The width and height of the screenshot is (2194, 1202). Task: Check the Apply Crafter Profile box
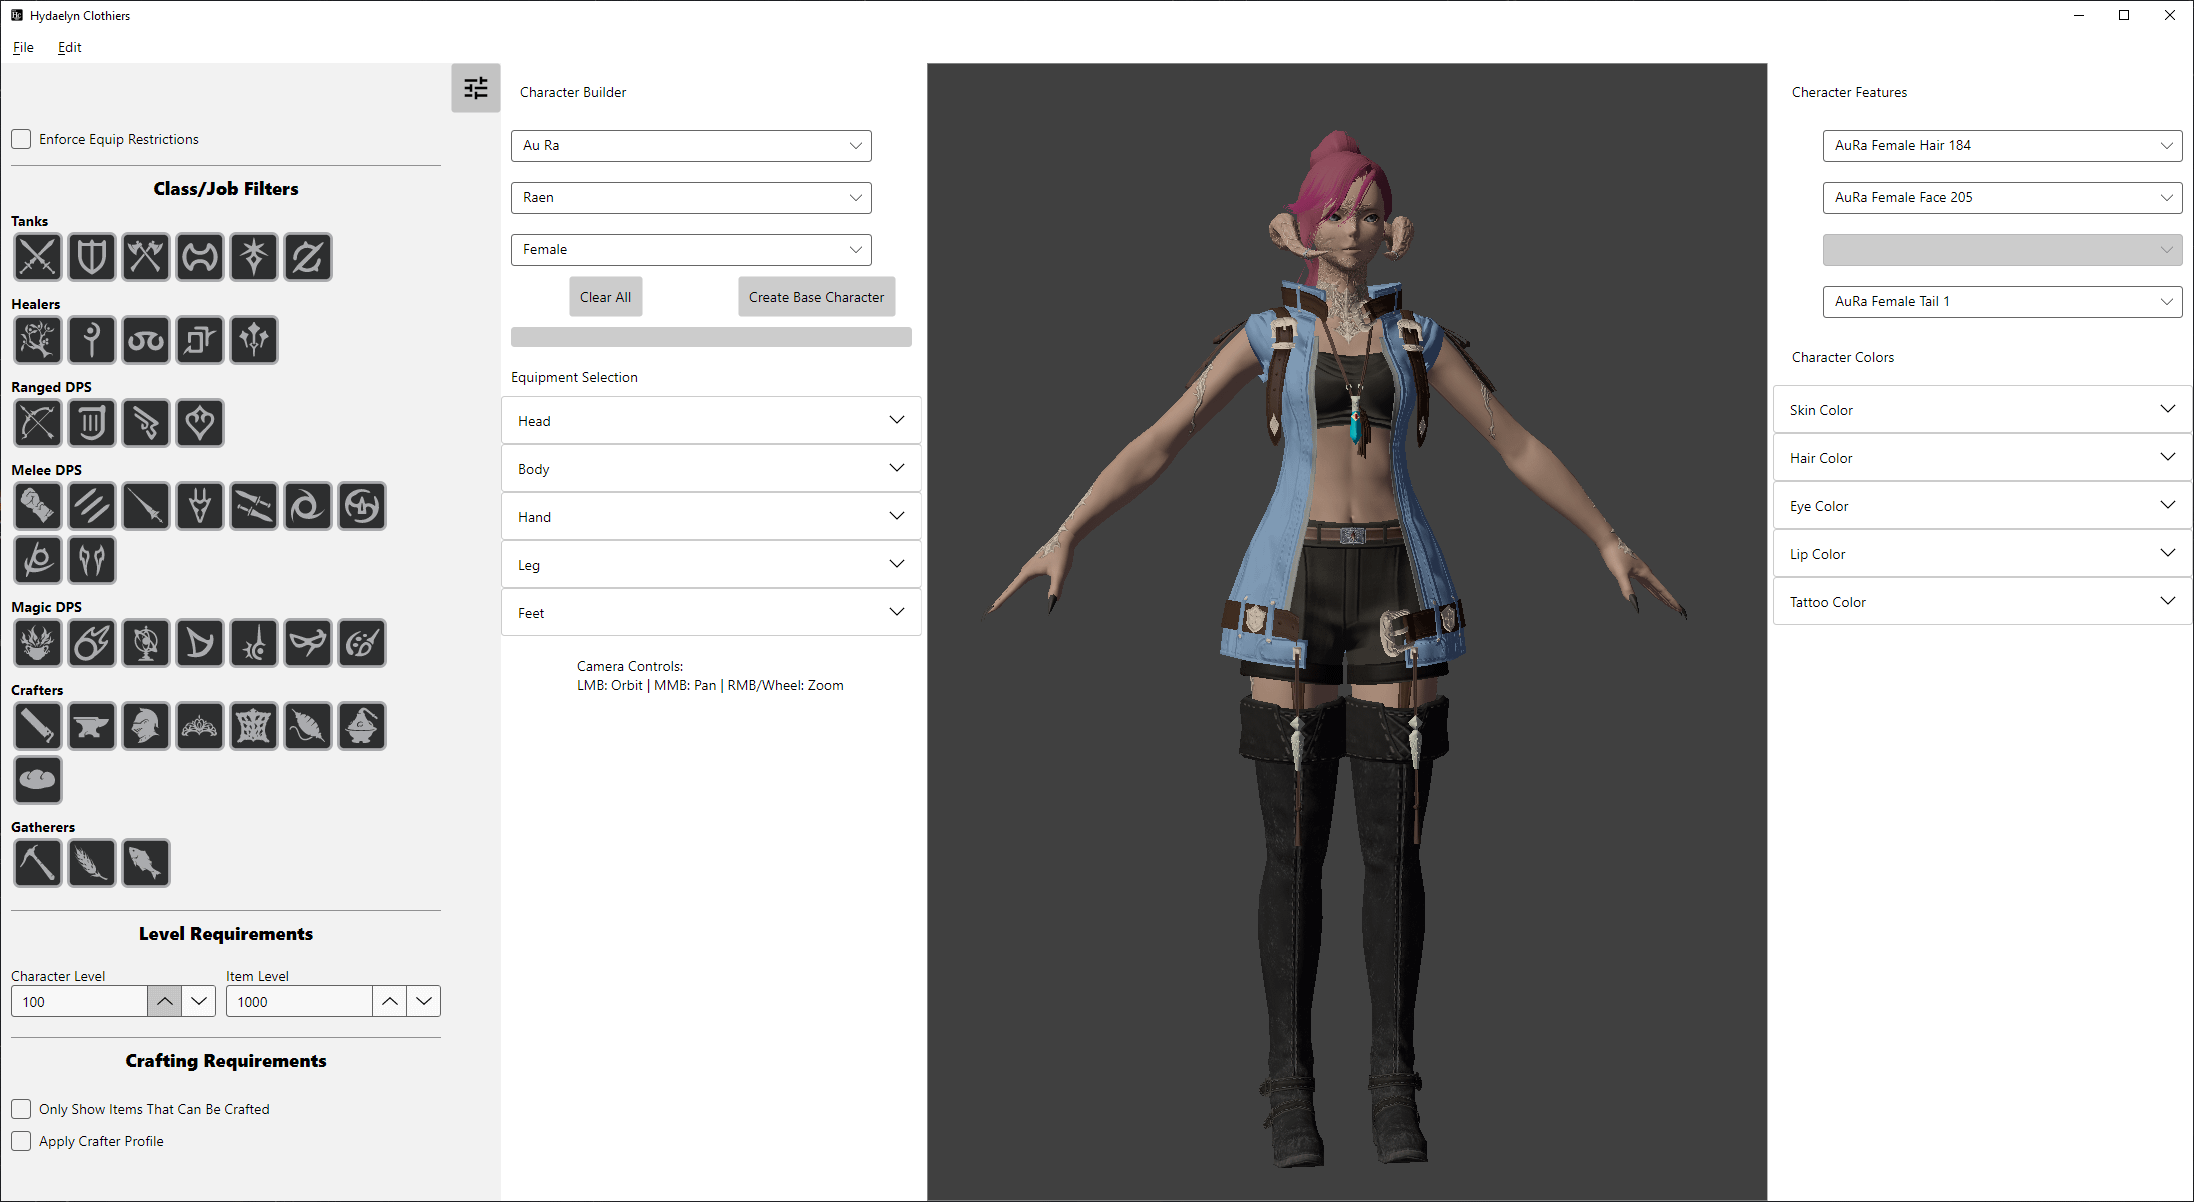point(21,1141)
